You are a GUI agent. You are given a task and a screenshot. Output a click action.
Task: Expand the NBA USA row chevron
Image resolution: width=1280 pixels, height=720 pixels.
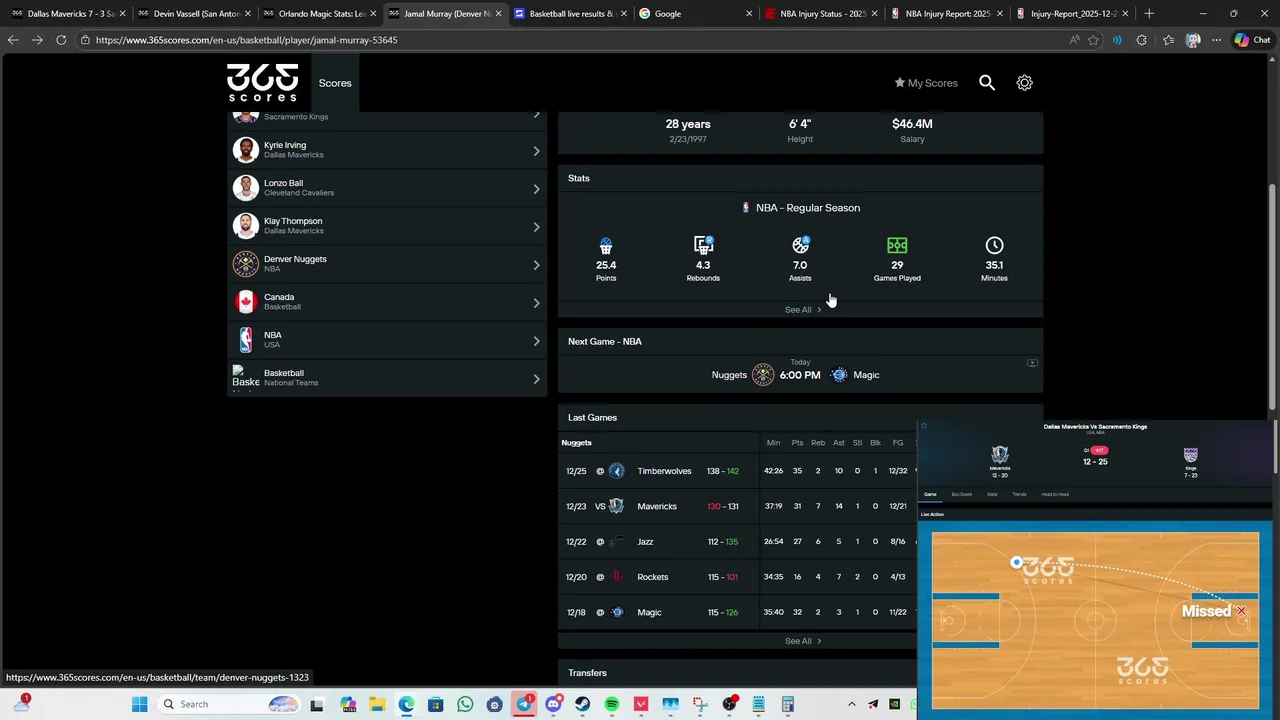point(536,341)
